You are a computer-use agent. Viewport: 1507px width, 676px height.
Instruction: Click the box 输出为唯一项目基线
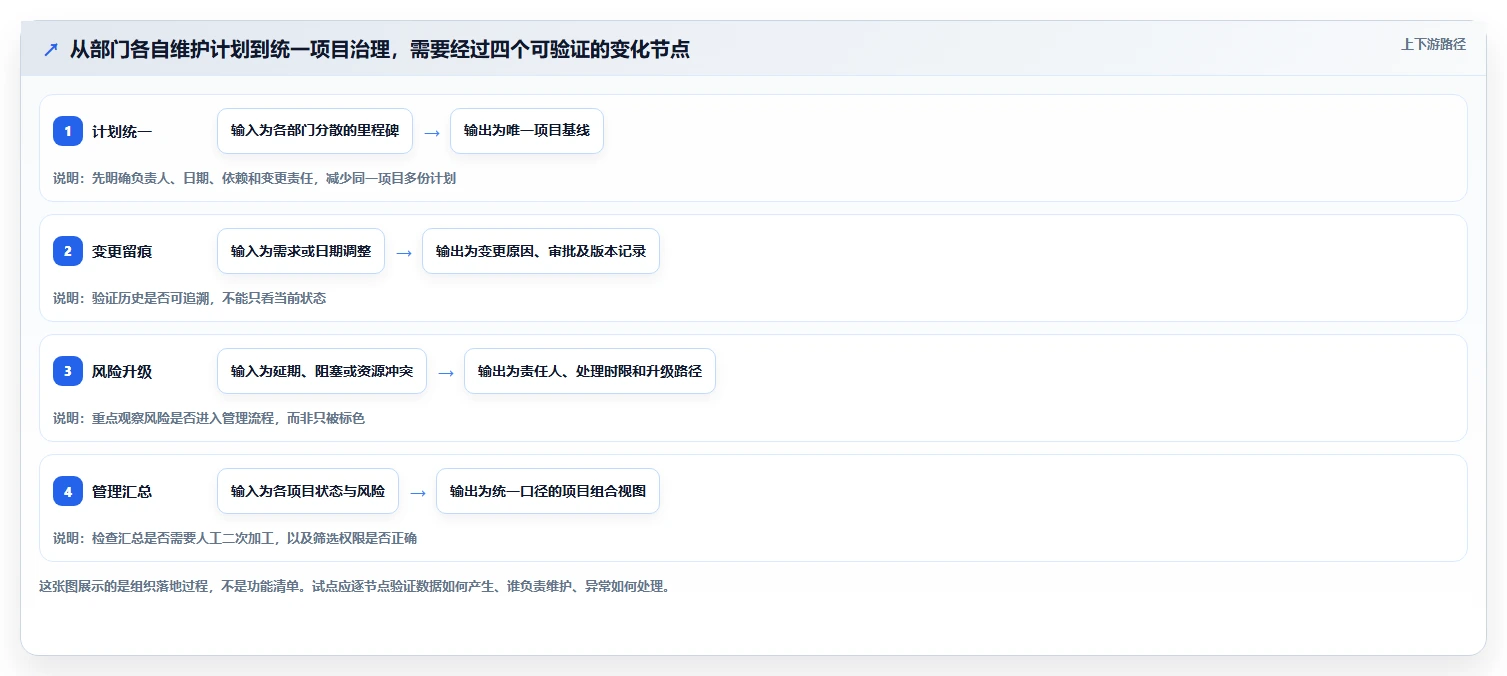(527, 131)
